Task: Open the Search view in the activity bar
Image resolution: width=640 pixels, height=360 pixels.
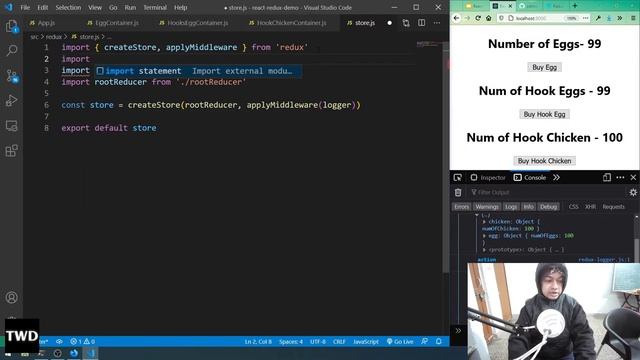Action: pos(11,51)
